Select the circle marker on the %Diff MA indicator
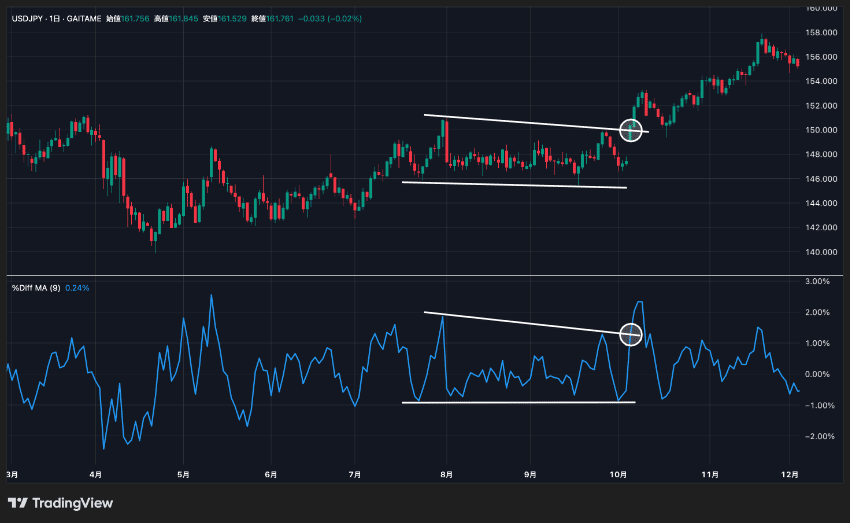The width and height of the screenshot is (850, 523). (630, 334)
